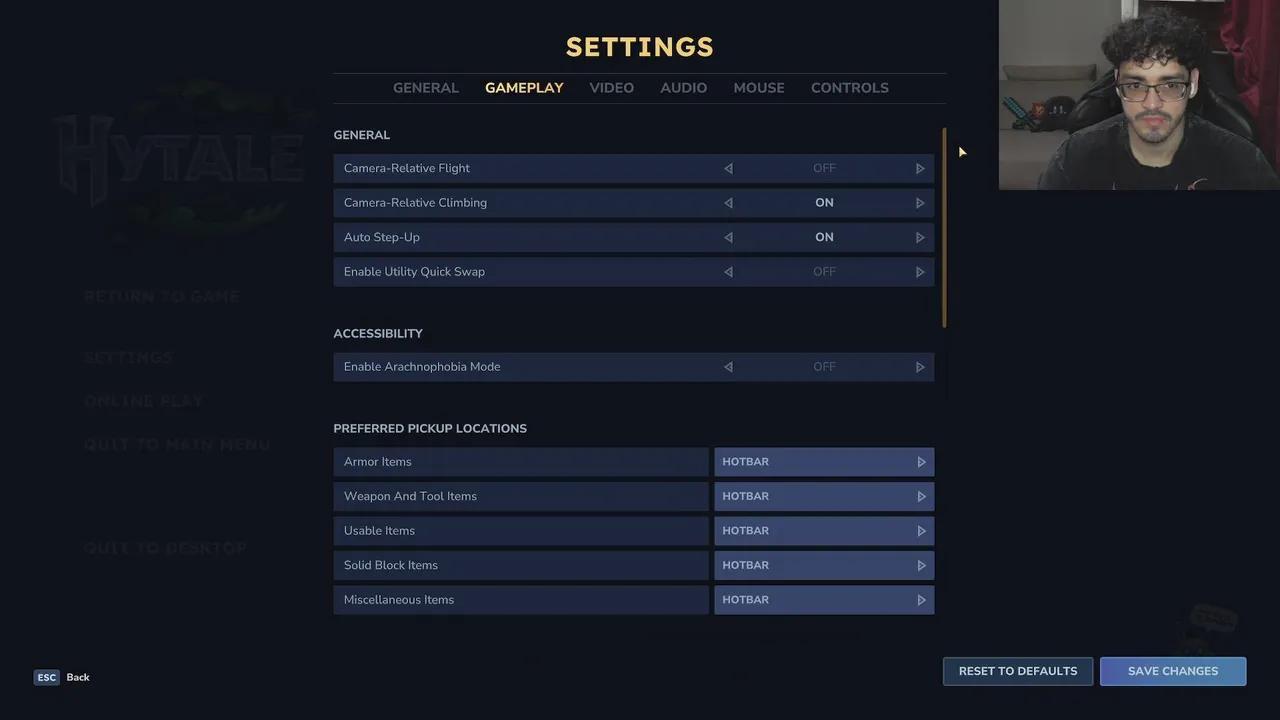Image resolution: width=1280 pixels, height=720 pixels.
Task: Click left arrow for Enable Utility Quick Swap
Action: click(x=728, y=272)
